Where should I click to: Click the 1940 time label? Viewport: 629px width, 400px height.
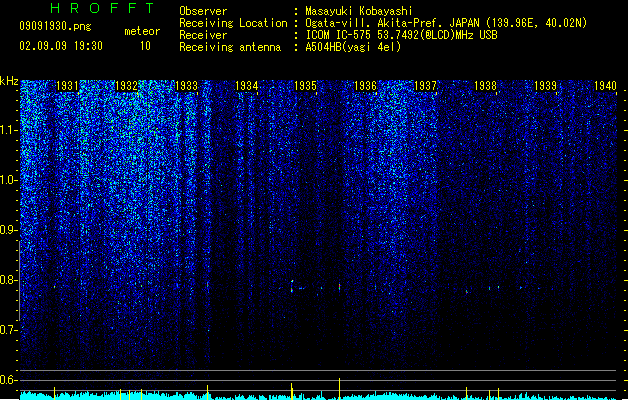coord(605,86)
